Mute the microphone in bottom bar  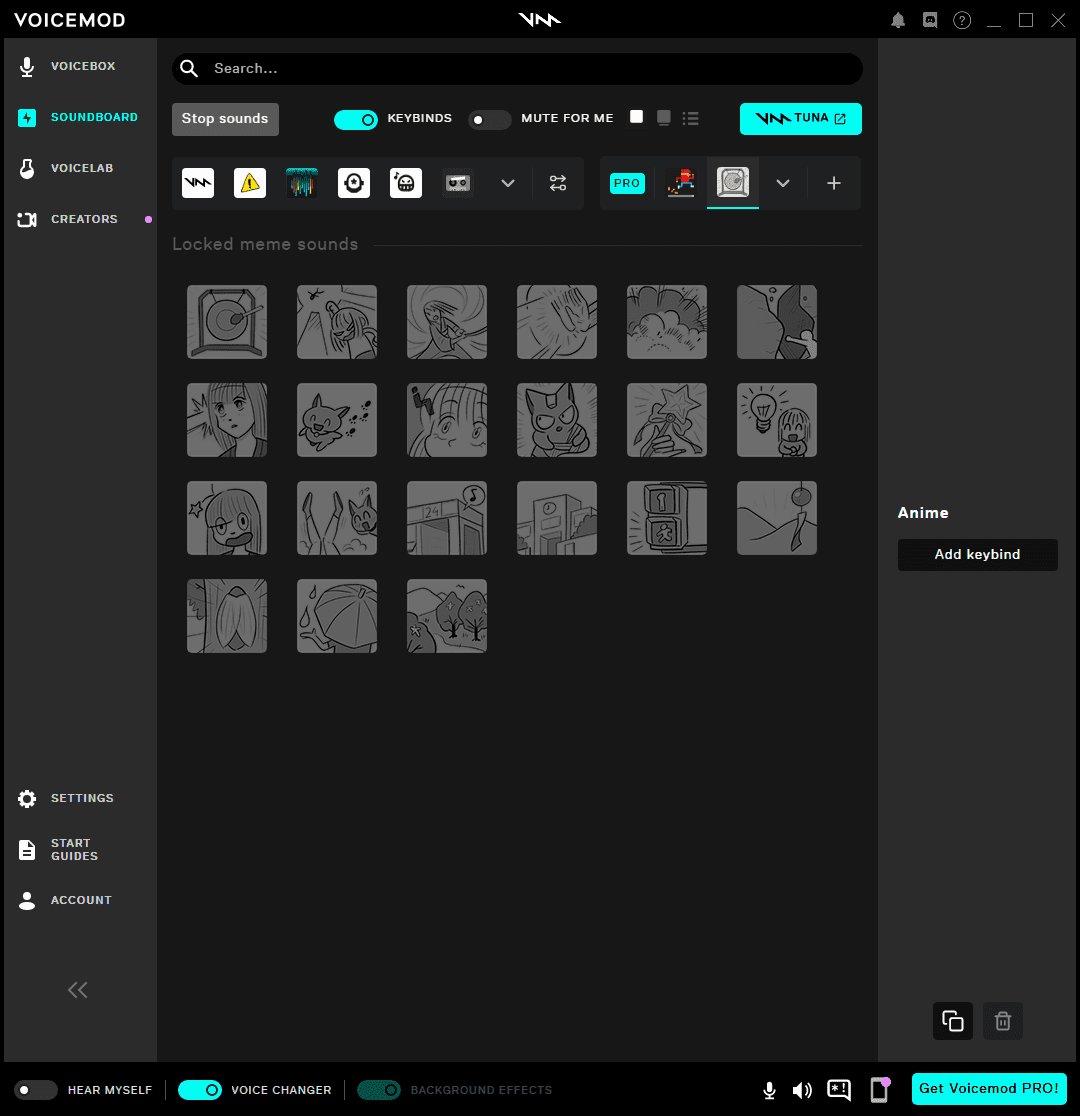[770, 1090]
